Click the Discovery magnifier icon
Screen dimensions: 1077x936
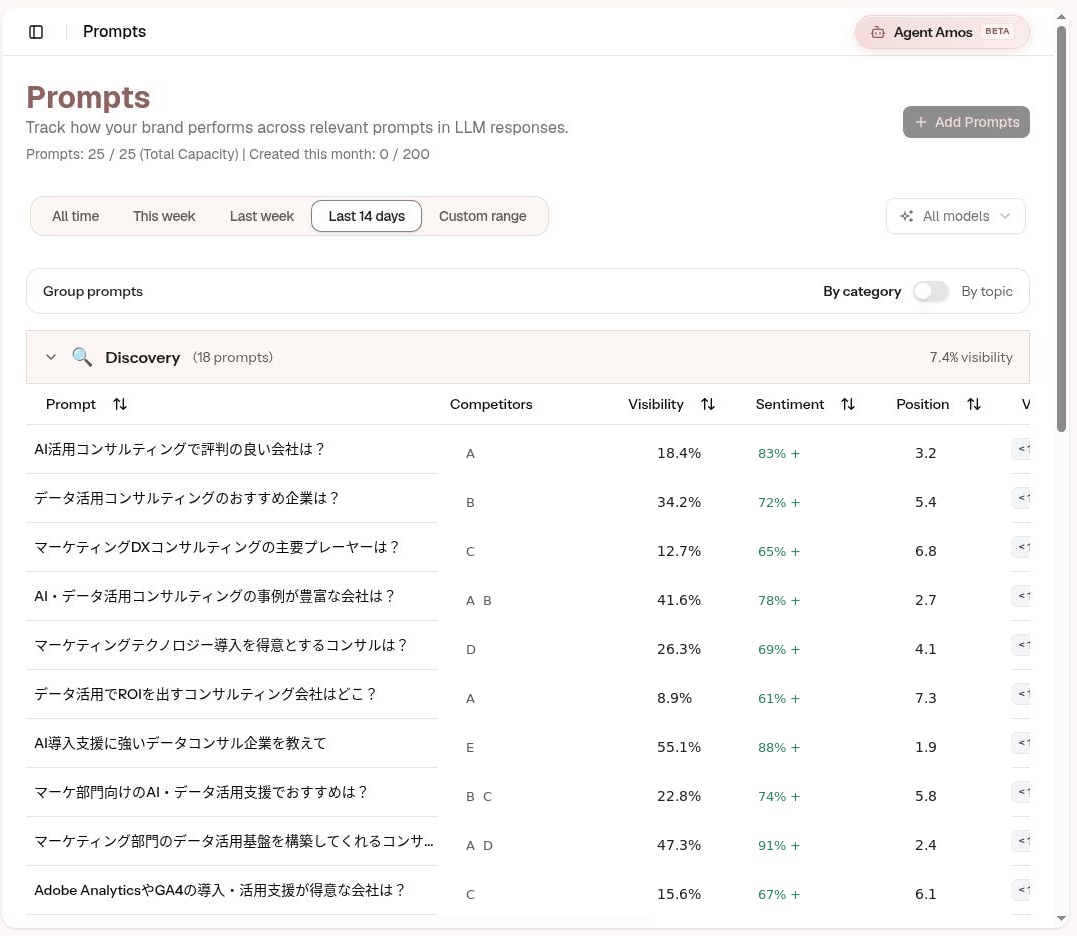(x=82, y=357)
